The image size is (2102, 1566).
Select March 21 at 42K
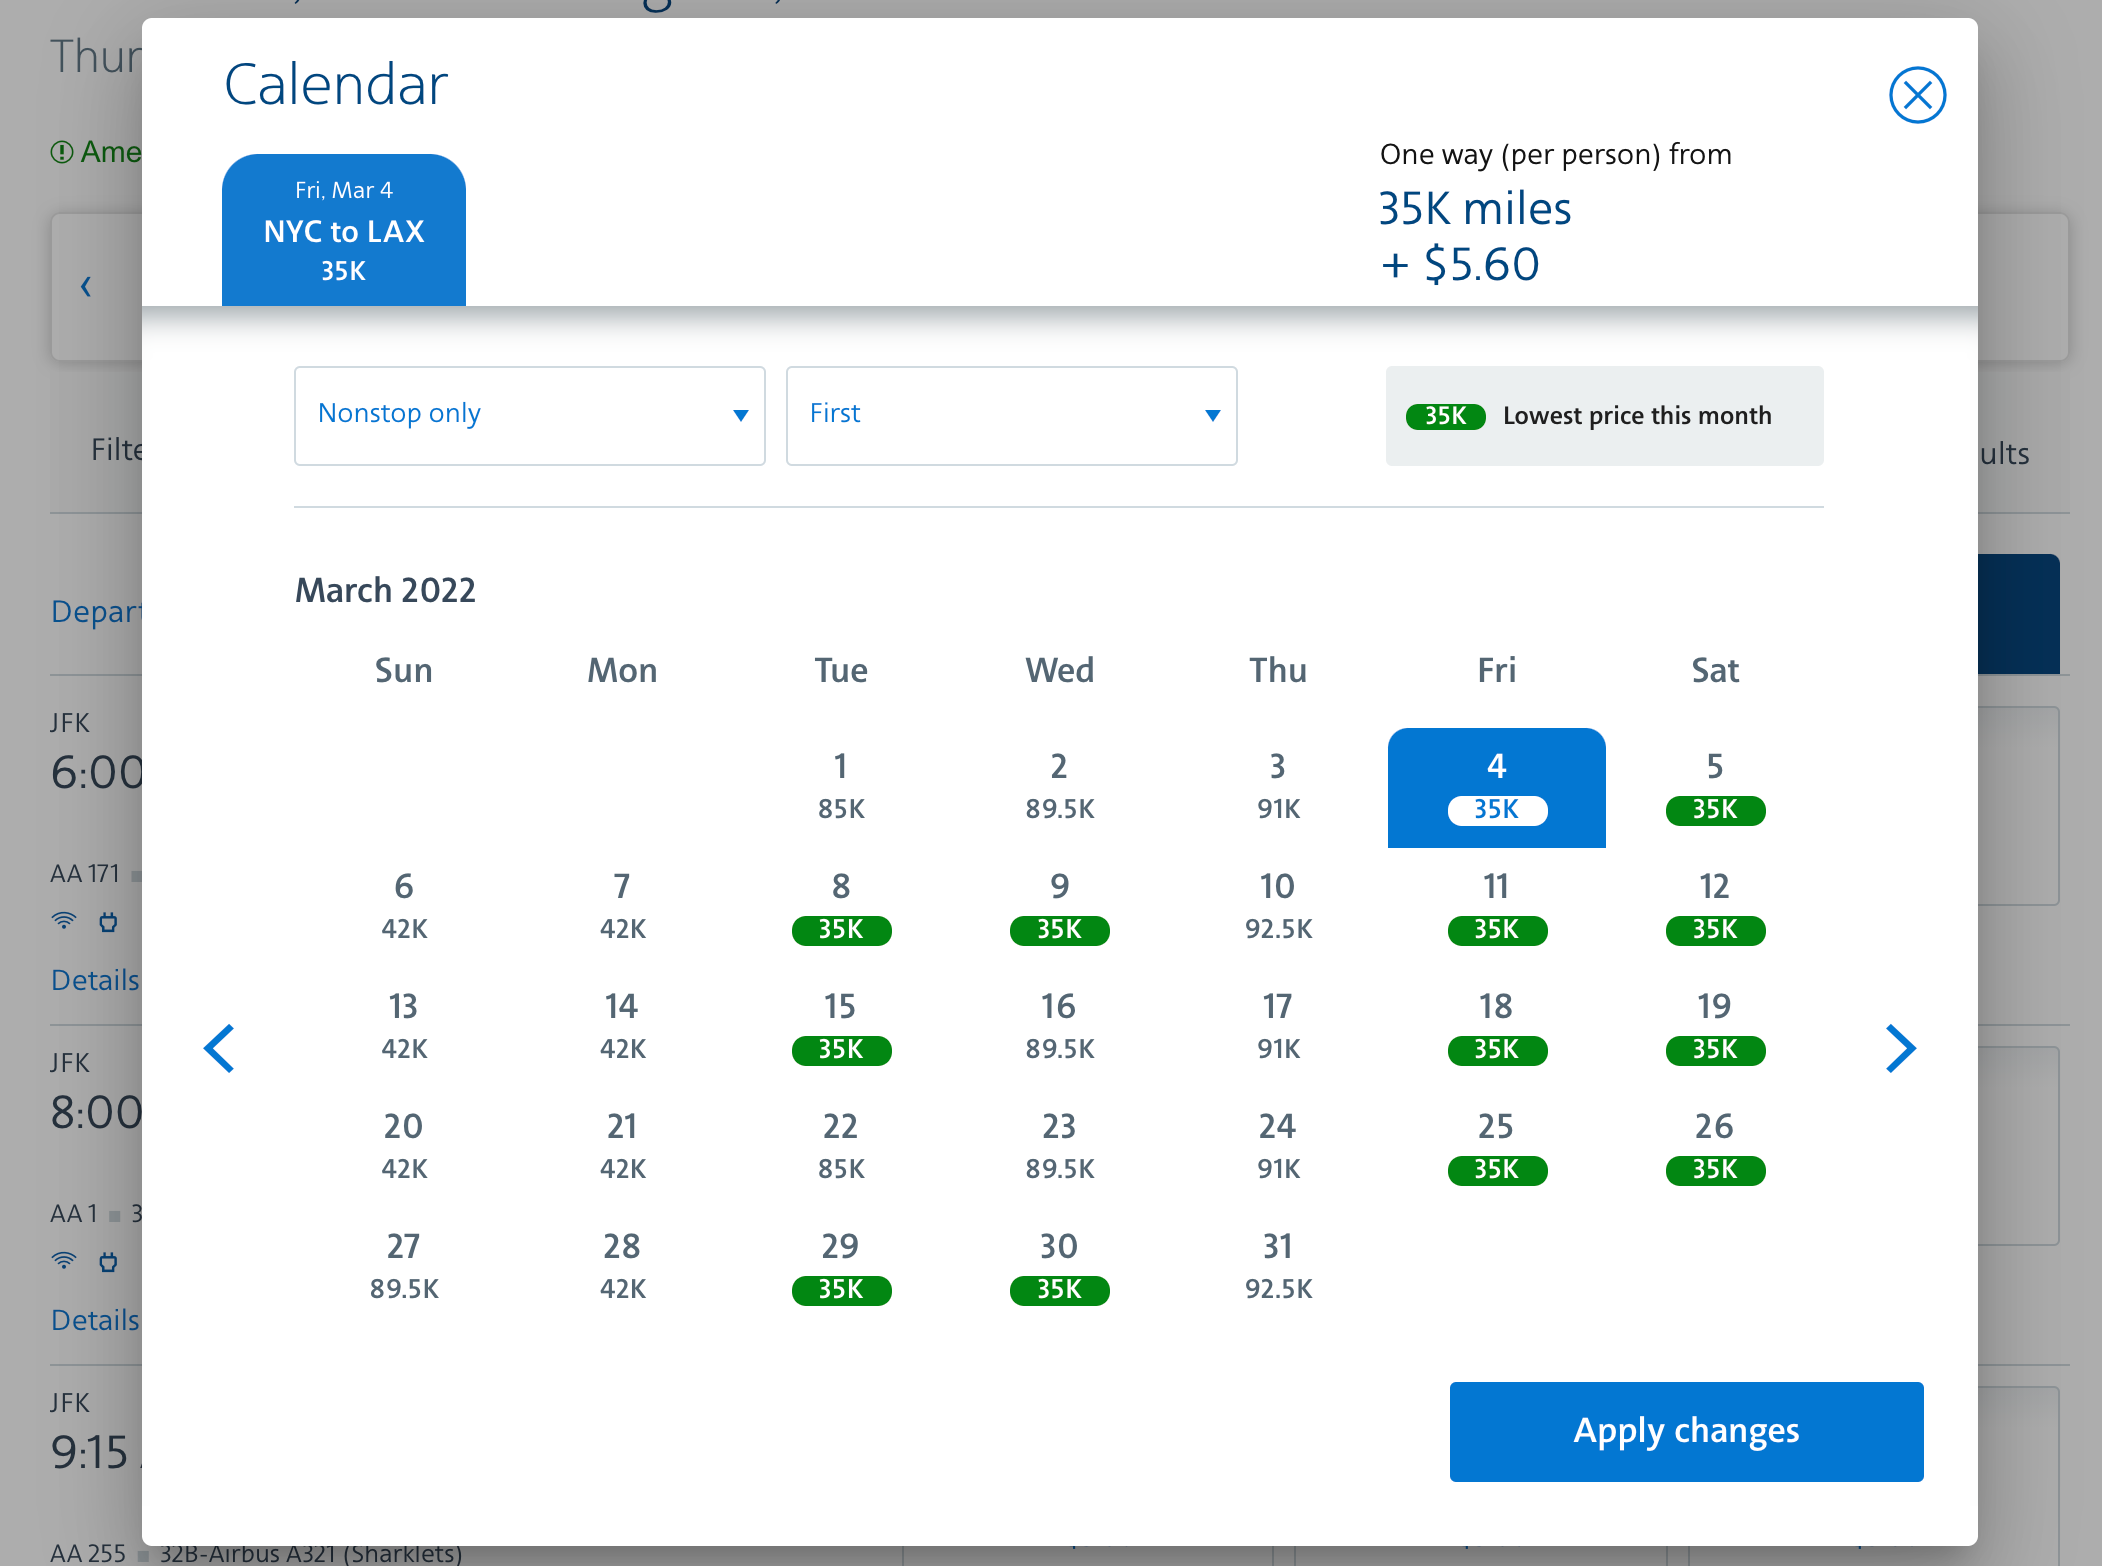pos(621,1147)
